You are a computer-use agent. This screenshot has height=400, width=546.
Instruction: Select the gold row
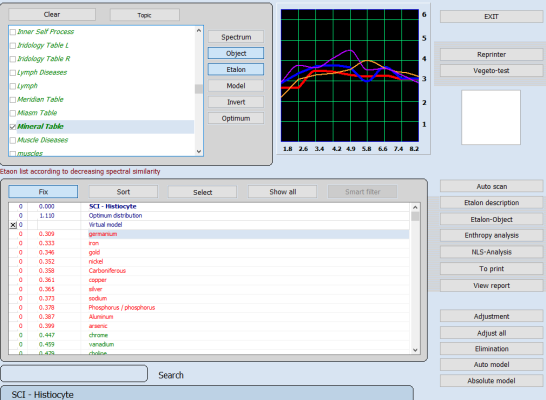[209, 252]
